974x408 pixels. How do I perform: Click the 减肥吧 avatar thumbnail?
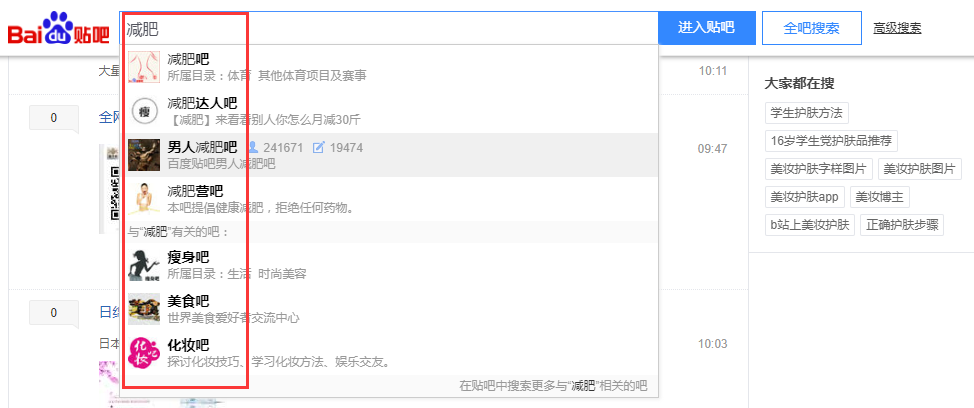tap(144, 67)
